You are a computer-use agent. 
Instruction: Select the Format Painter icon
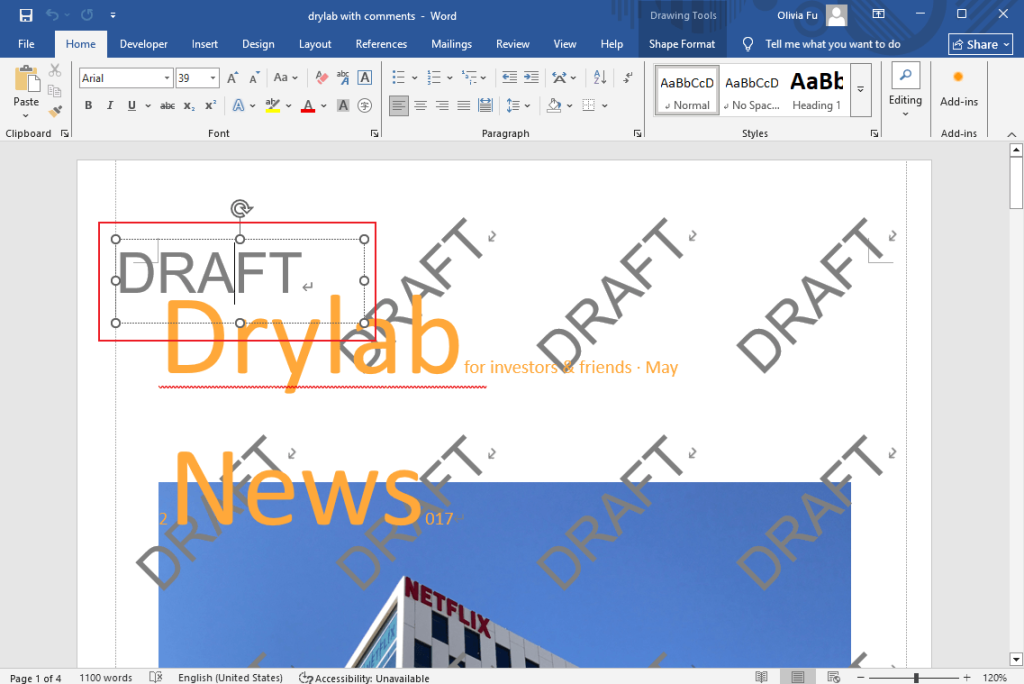55,110
